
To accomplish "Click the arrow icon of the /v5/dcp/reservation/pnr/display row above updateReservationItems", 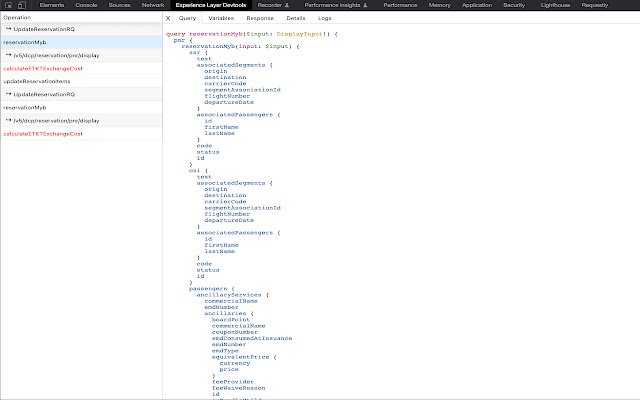I will click(8, 55).
